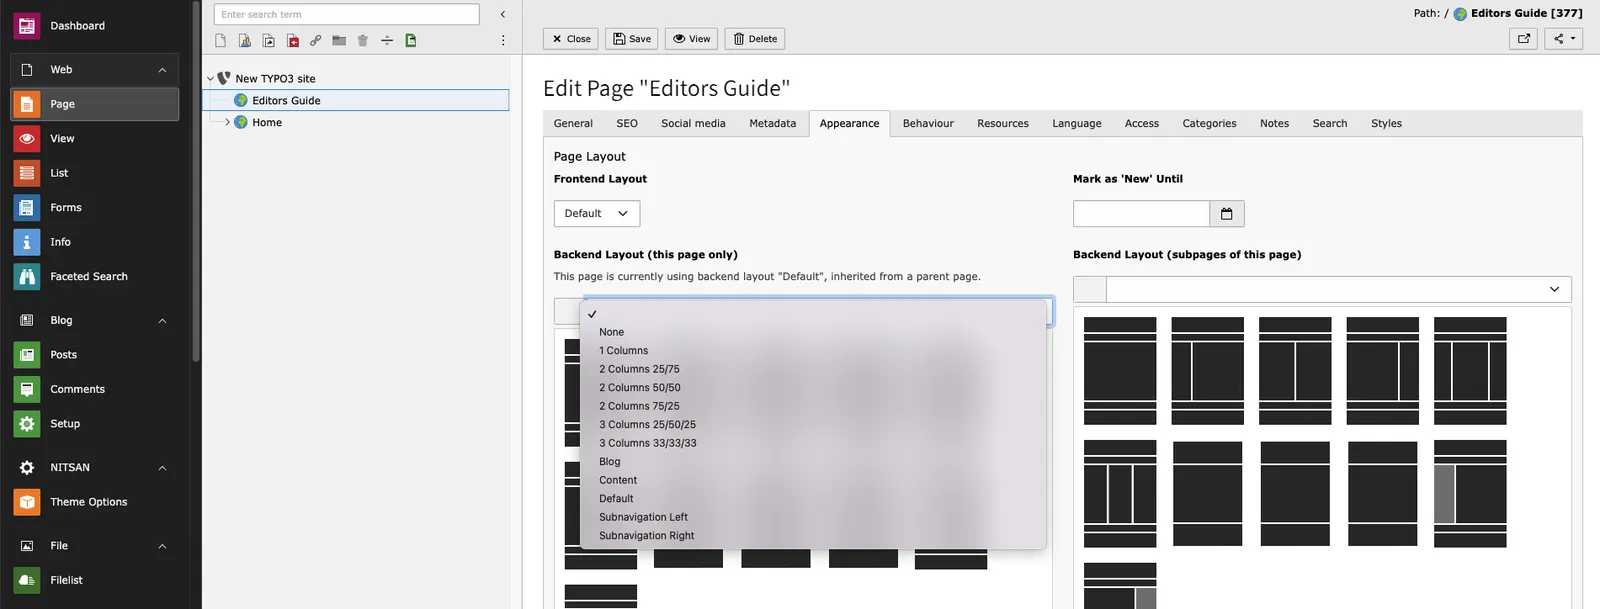Pick the shortcut page icon in tree toolbar
The image size is (1600, 609).
(x=269, y=41)
